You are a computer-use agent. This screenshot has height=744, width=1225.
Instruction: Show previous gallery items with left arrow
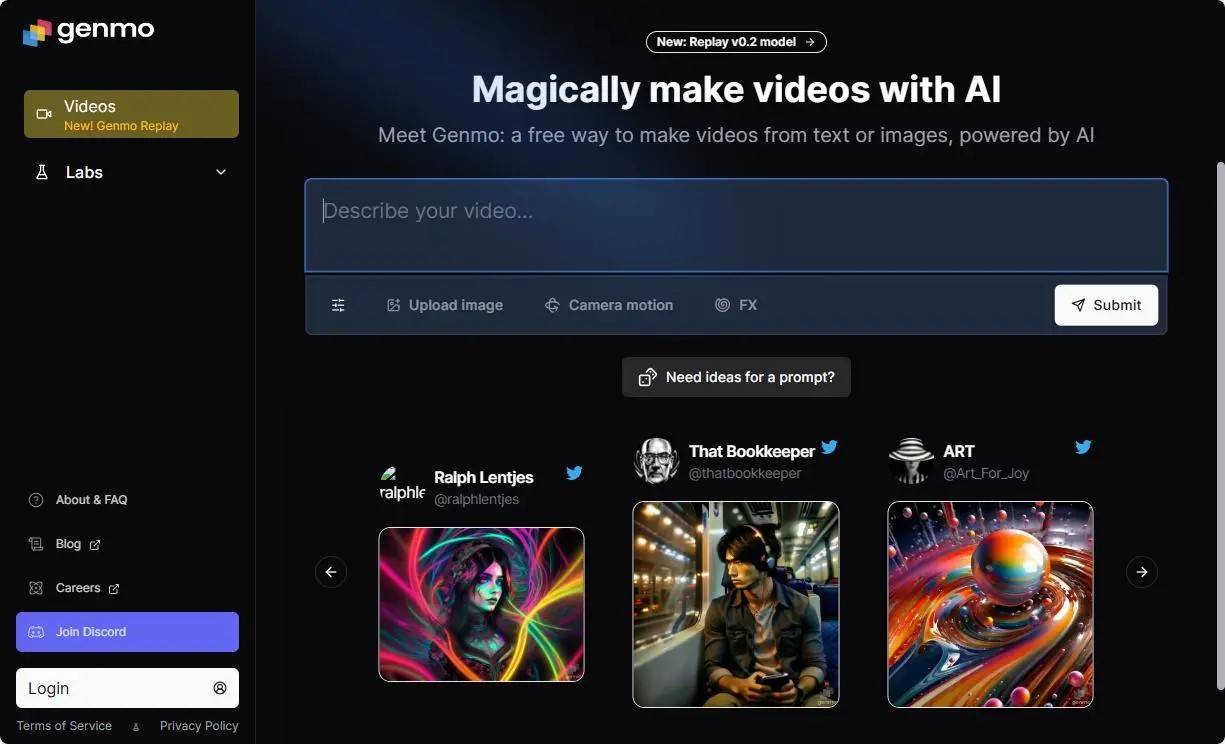pyautogui.click(x=331, y=572)
